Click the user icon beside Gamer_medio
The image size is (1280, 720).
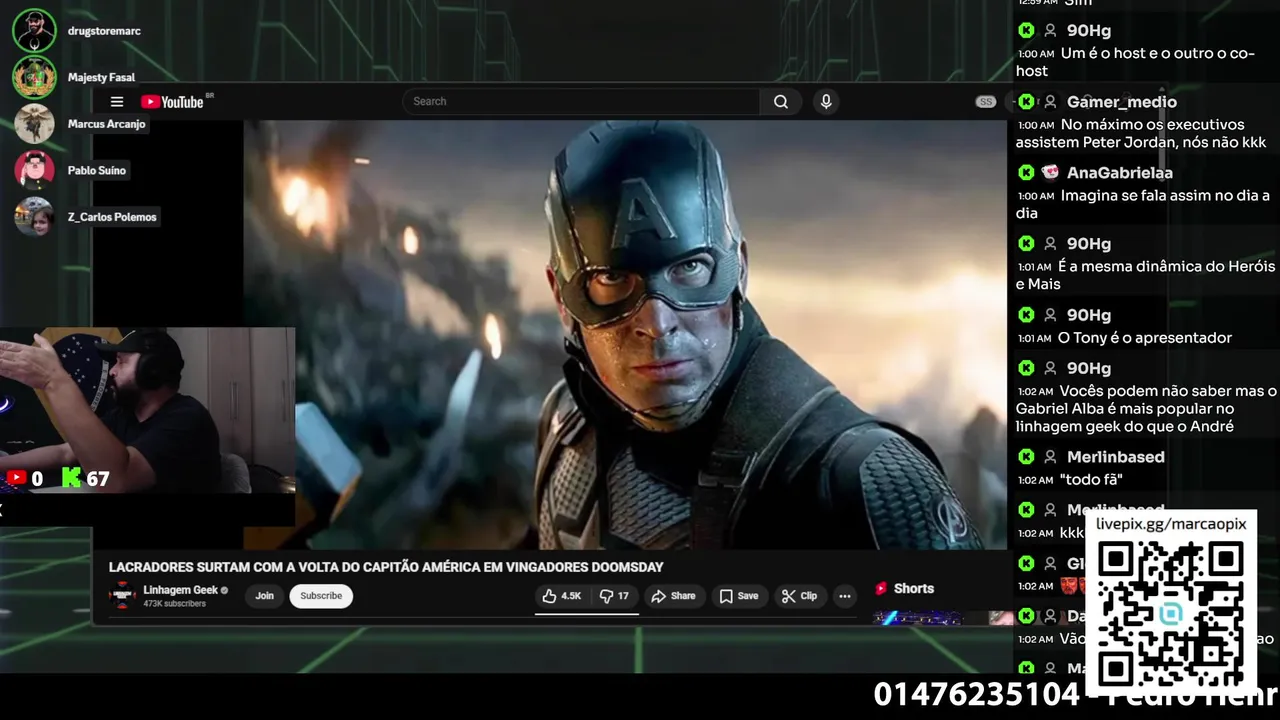click(1050, 102)
